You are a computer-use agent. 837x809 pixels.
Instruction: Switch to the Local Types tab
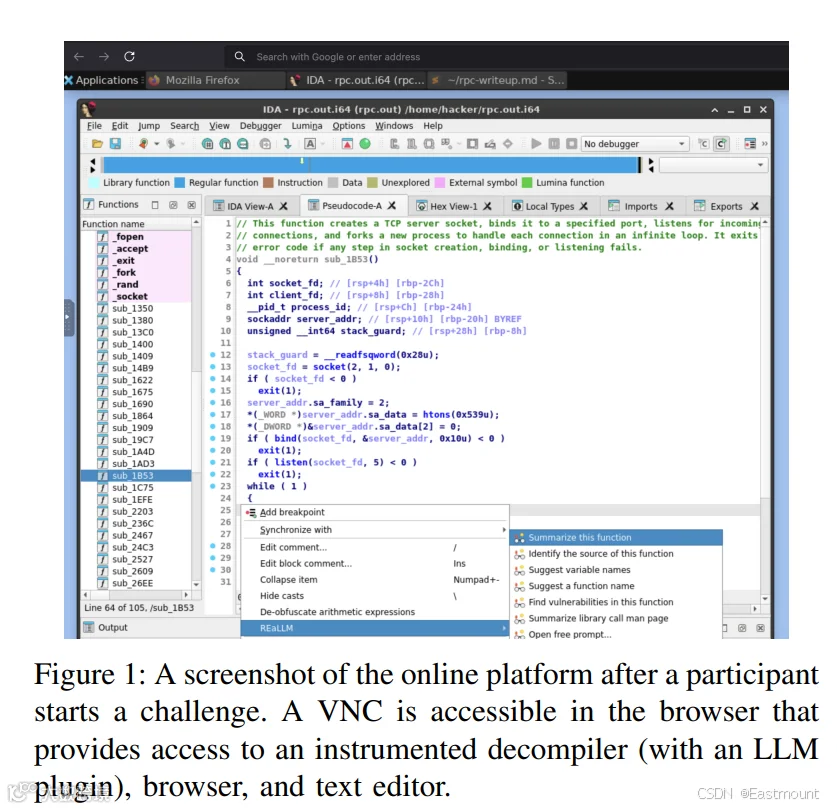click(550, 207)
